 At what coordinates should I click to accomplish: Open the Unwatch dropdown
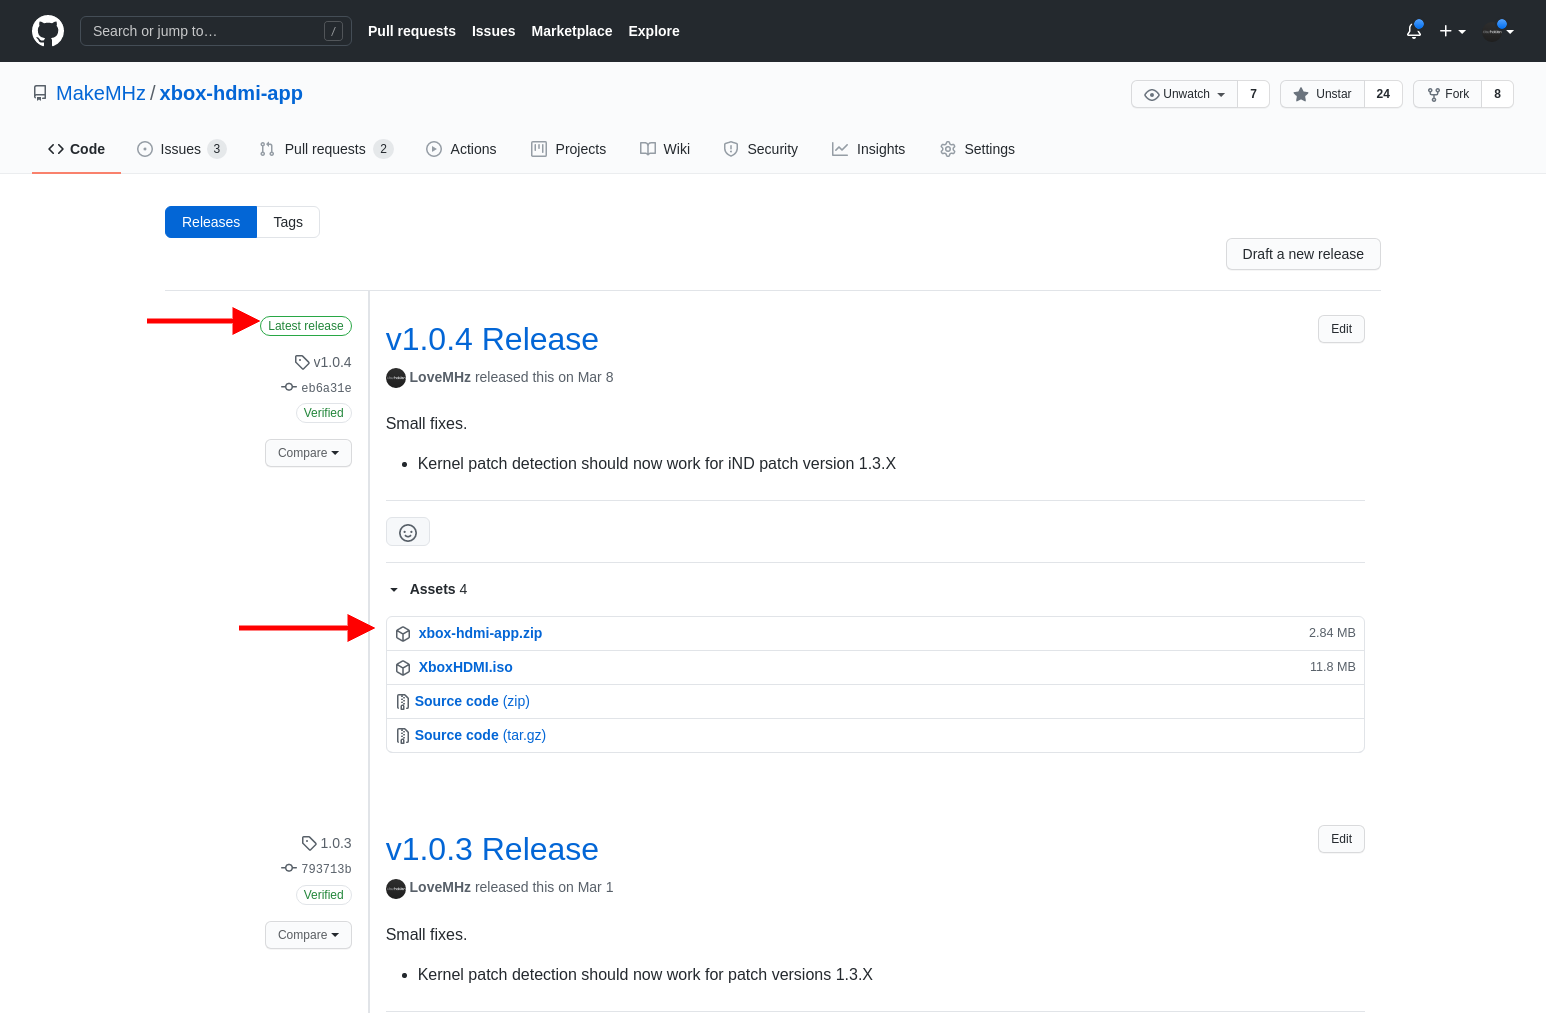(x=1185, y=94)
